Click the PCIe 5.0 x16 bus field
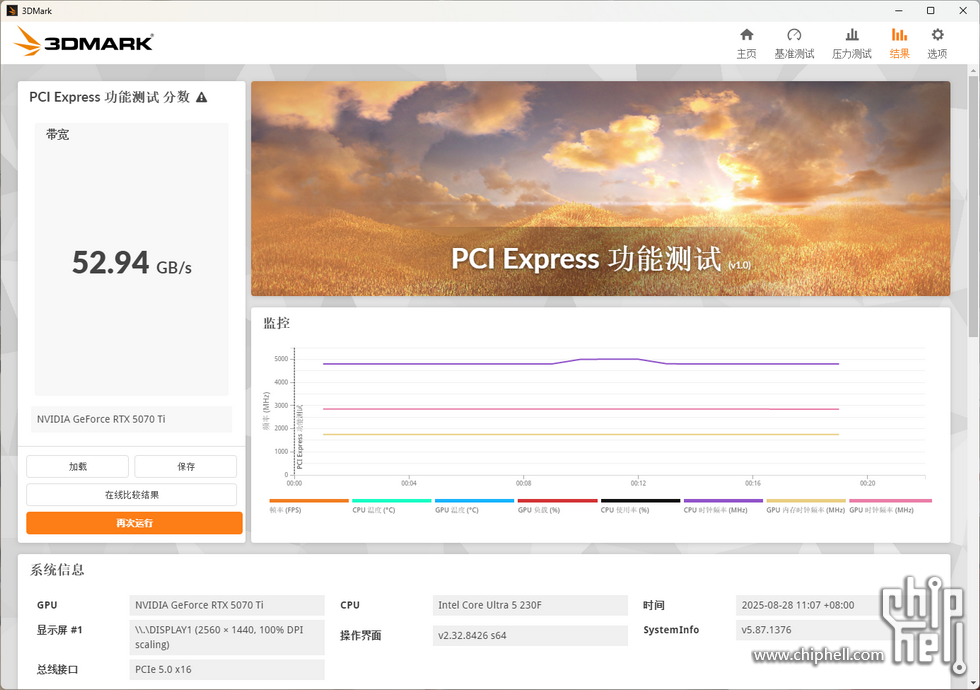The width and height of the screenshot is (980, 690). pyautogui.click(x=227, y=669)
